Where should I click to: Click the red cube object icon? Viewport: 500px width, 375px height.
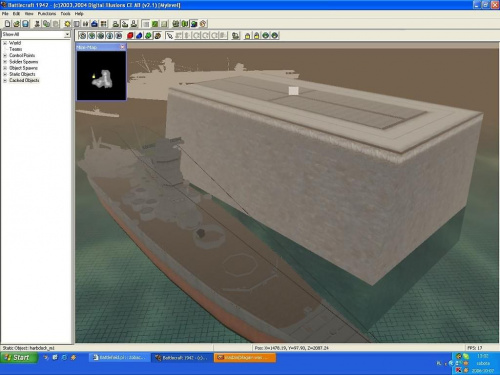pyautogui.click(x=130, y=36)
